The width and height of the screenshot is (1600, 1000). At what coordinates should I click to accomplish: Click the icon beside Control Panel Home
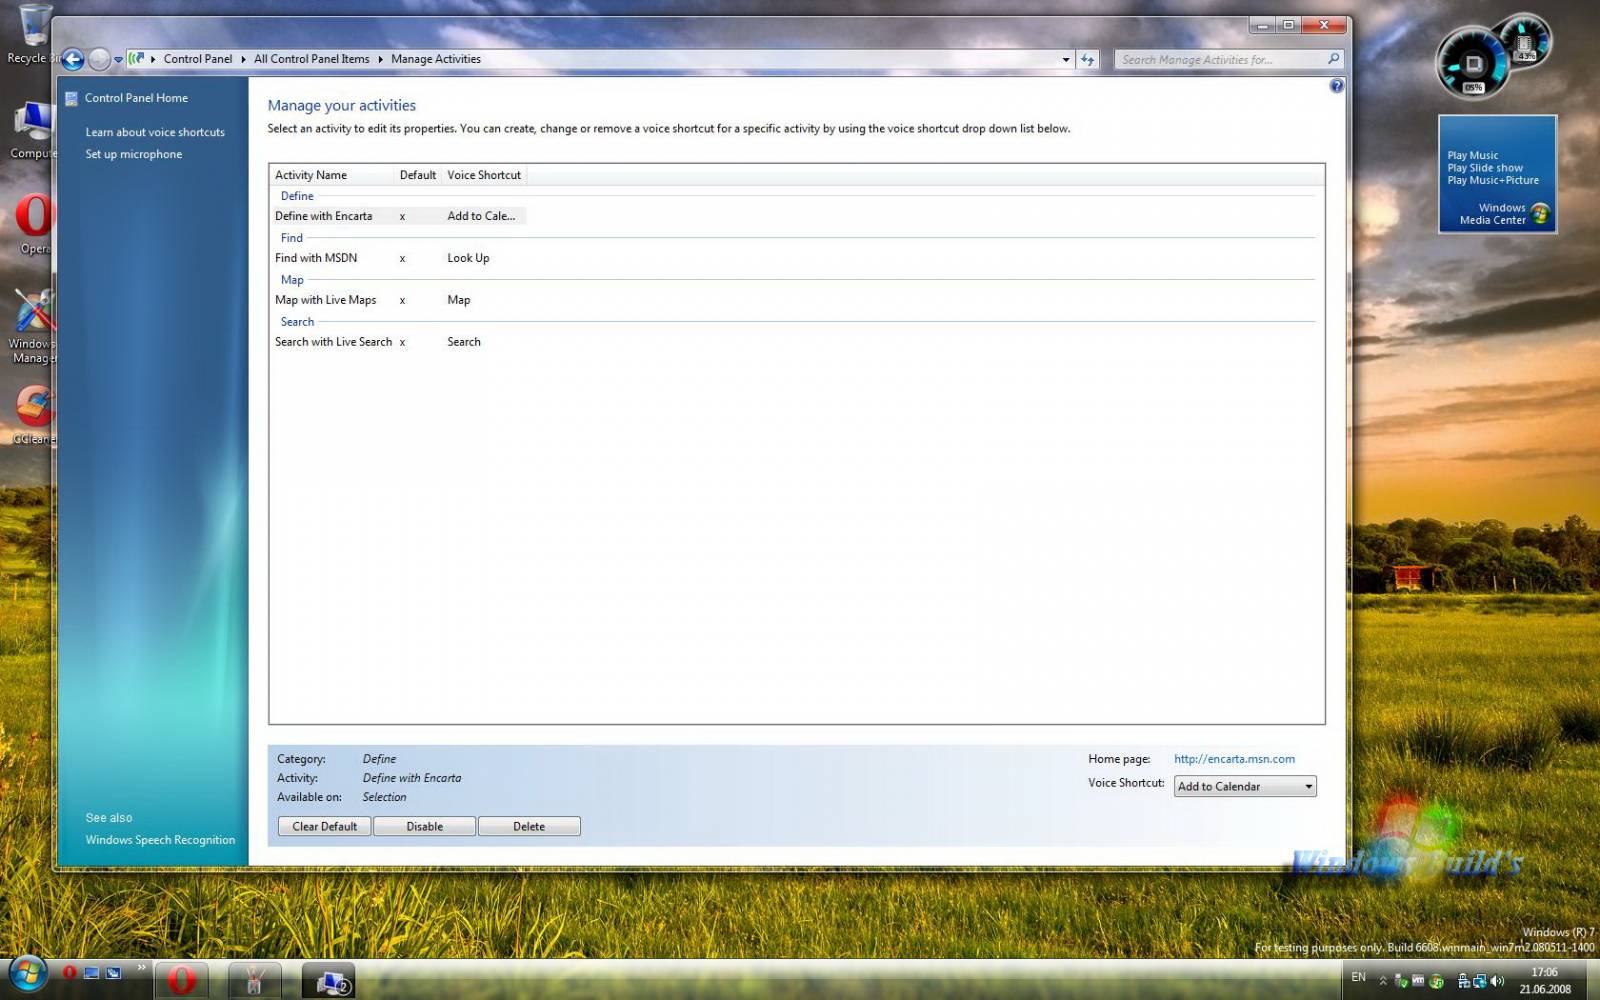[x=71, y=98]
